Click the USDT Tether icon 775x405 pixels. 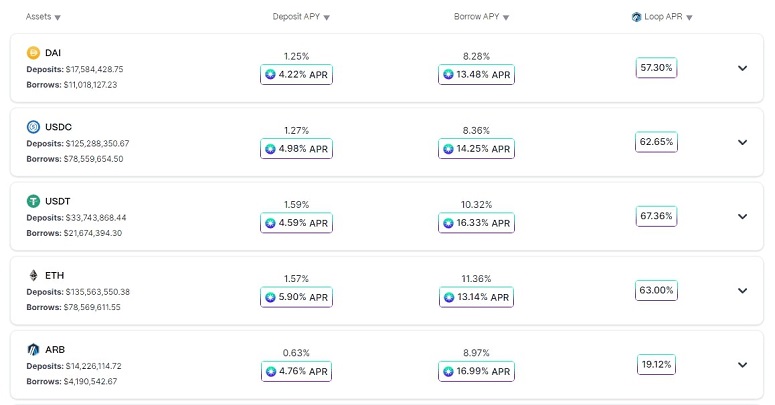point(33,201)
